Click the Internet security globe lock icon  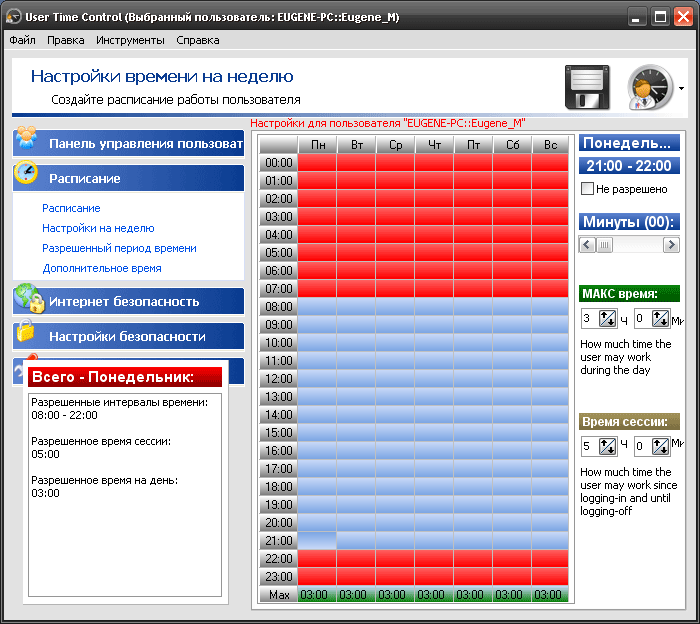[x=28, y=298]
